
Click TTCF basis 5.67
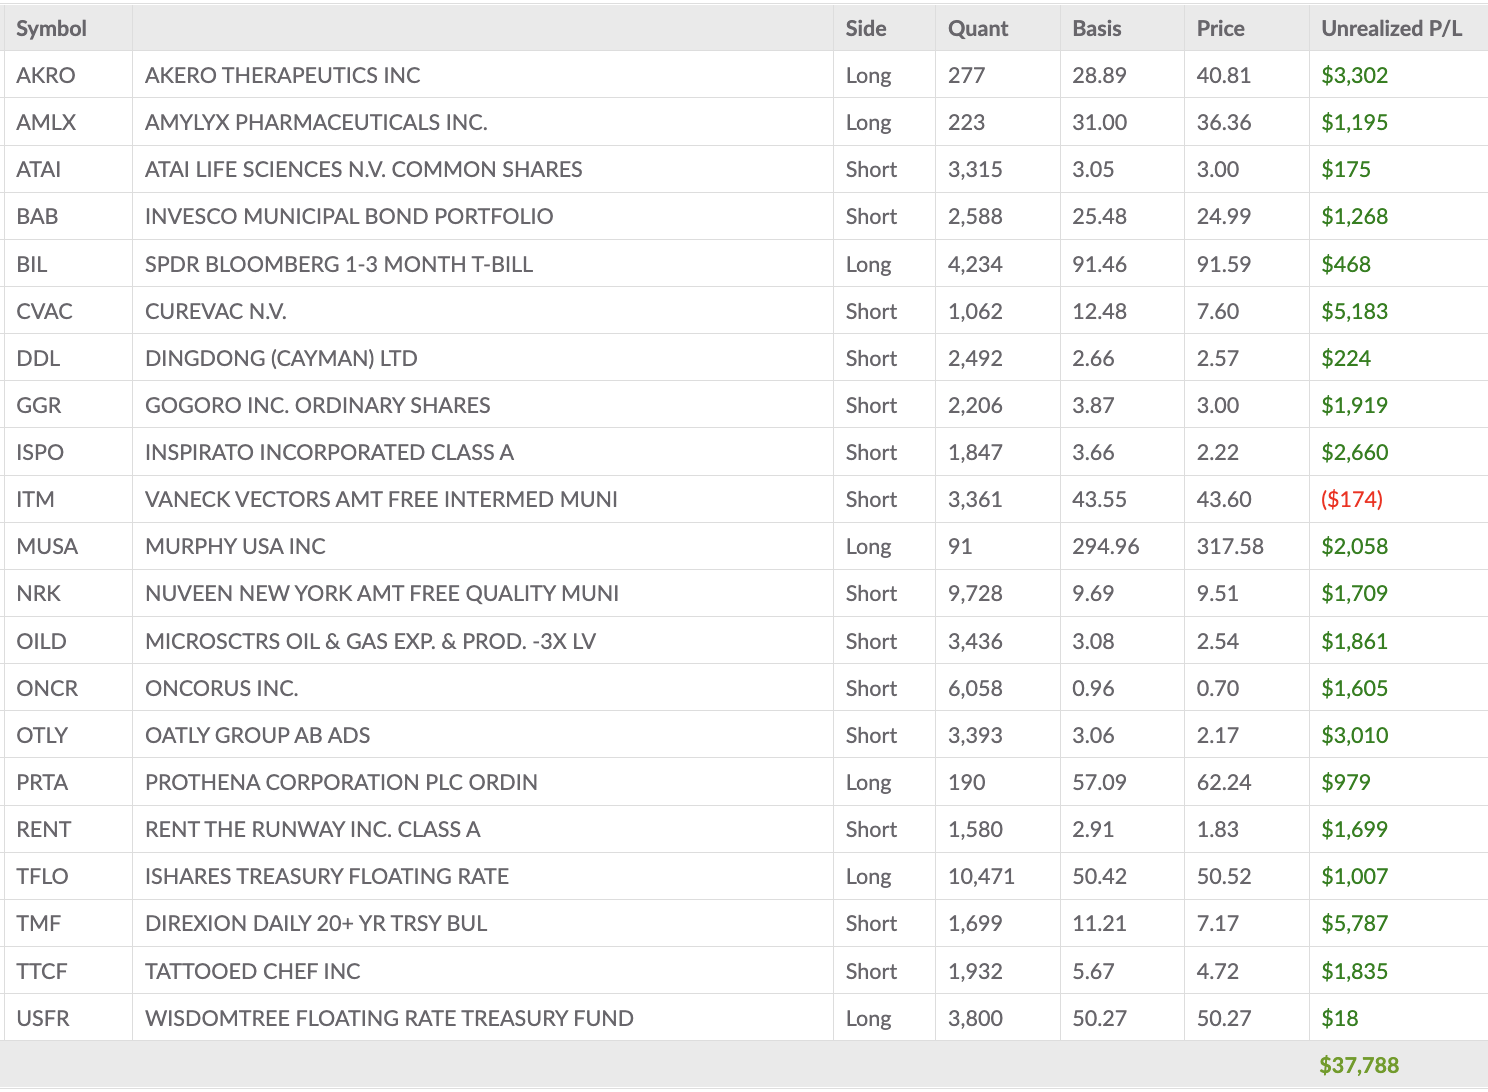tap(1093, 971)
